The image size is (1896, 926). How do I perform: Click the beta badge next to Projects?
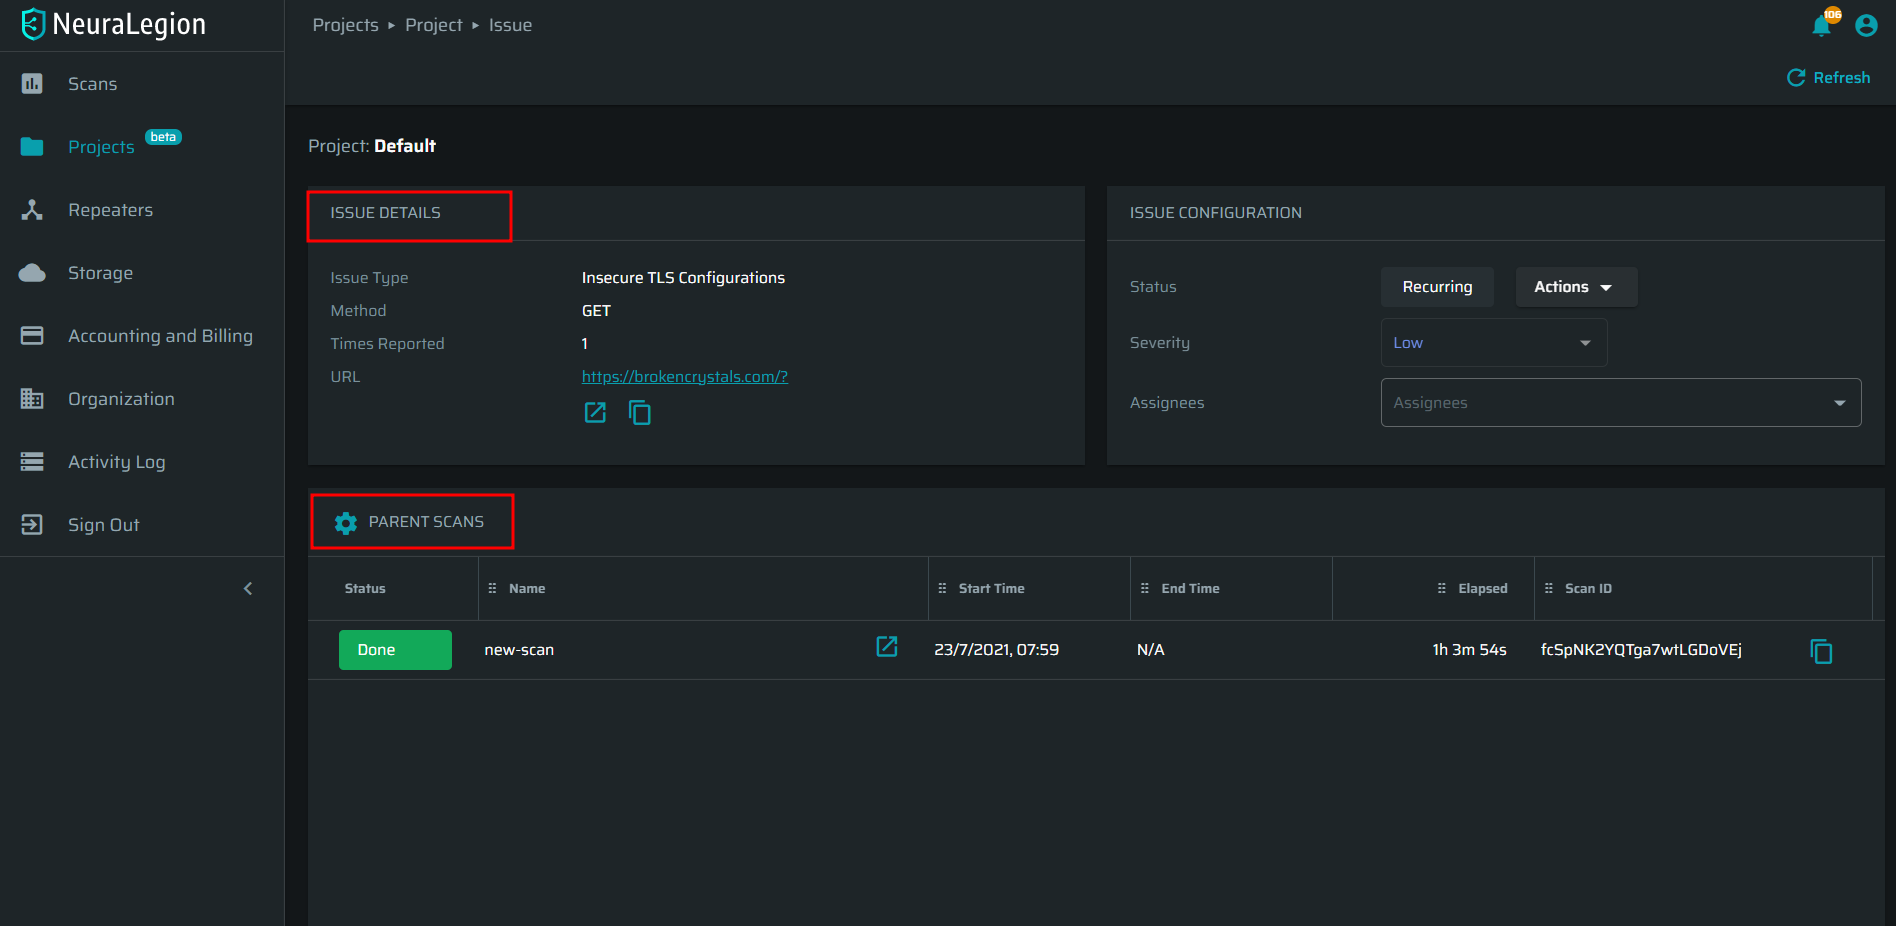[x=163, y=137]
